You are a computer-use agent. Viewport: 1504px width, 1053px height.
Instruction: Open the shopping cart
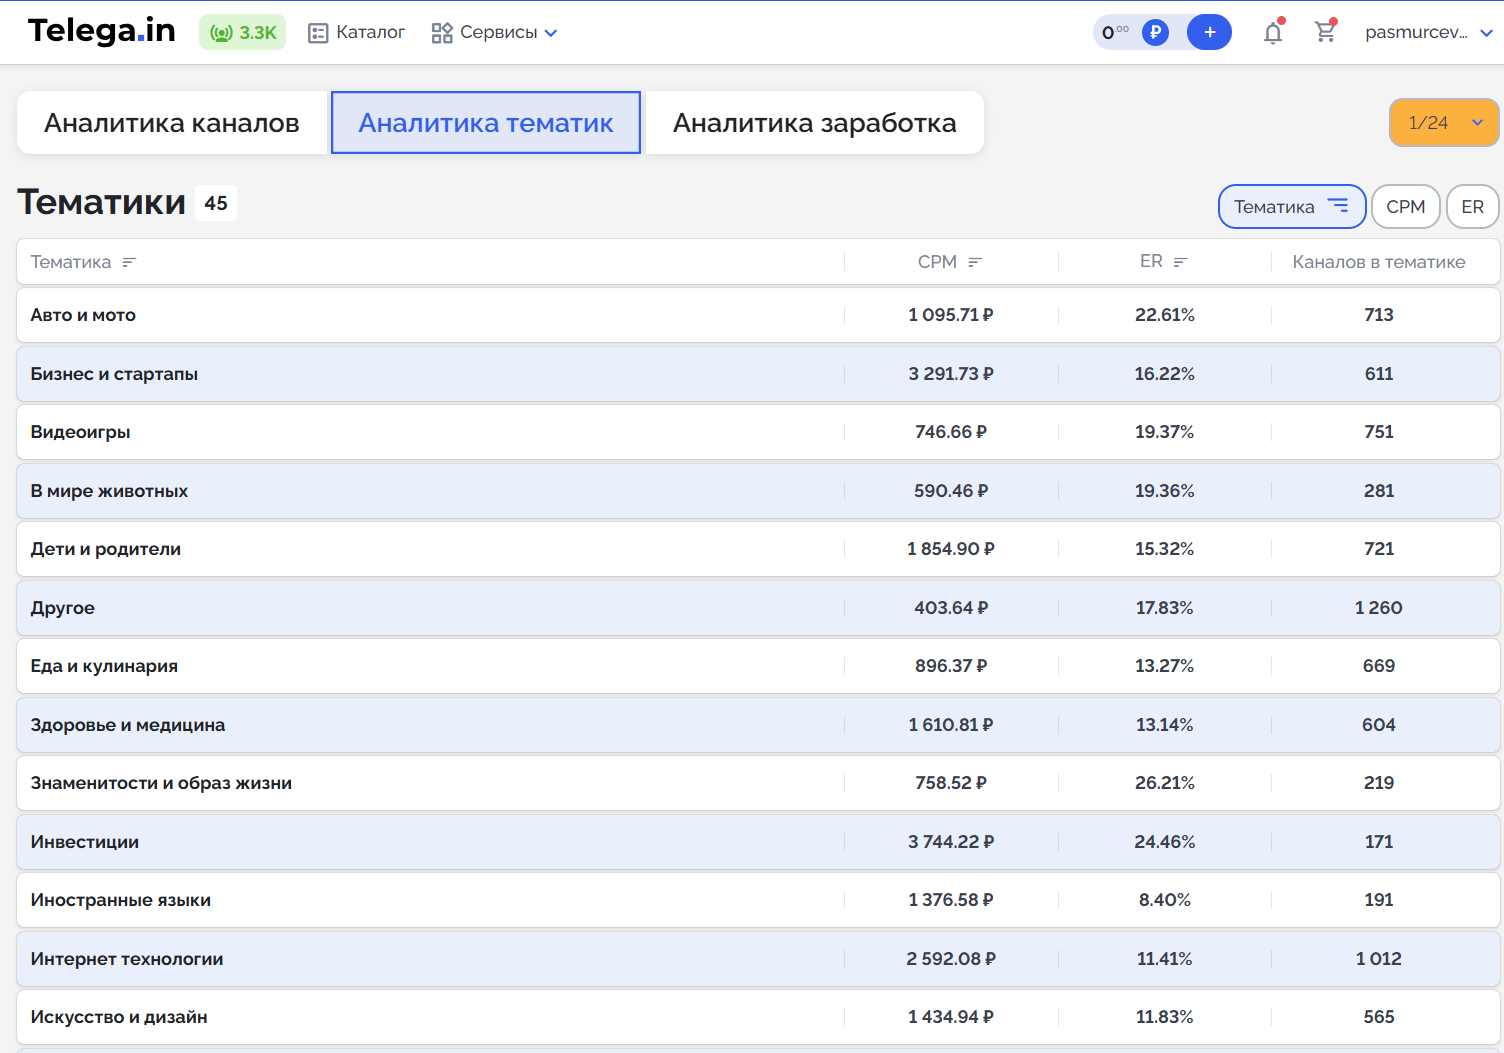[x=1325, y=32]
